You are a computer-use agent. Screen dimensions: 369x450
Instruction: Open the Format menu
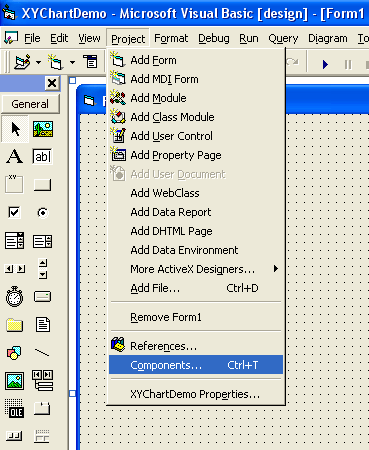(x=171, y=39)
